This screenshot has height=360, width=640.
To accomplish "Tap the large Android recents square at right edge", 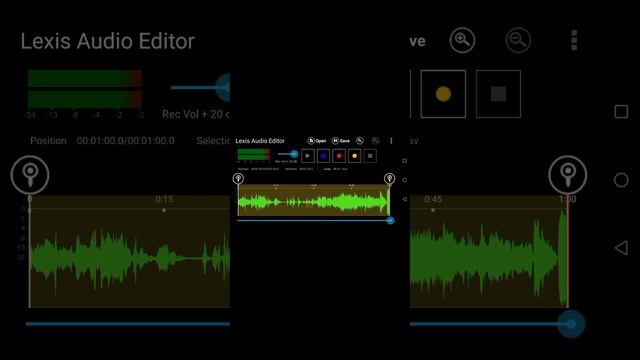I will pos(621,111).
